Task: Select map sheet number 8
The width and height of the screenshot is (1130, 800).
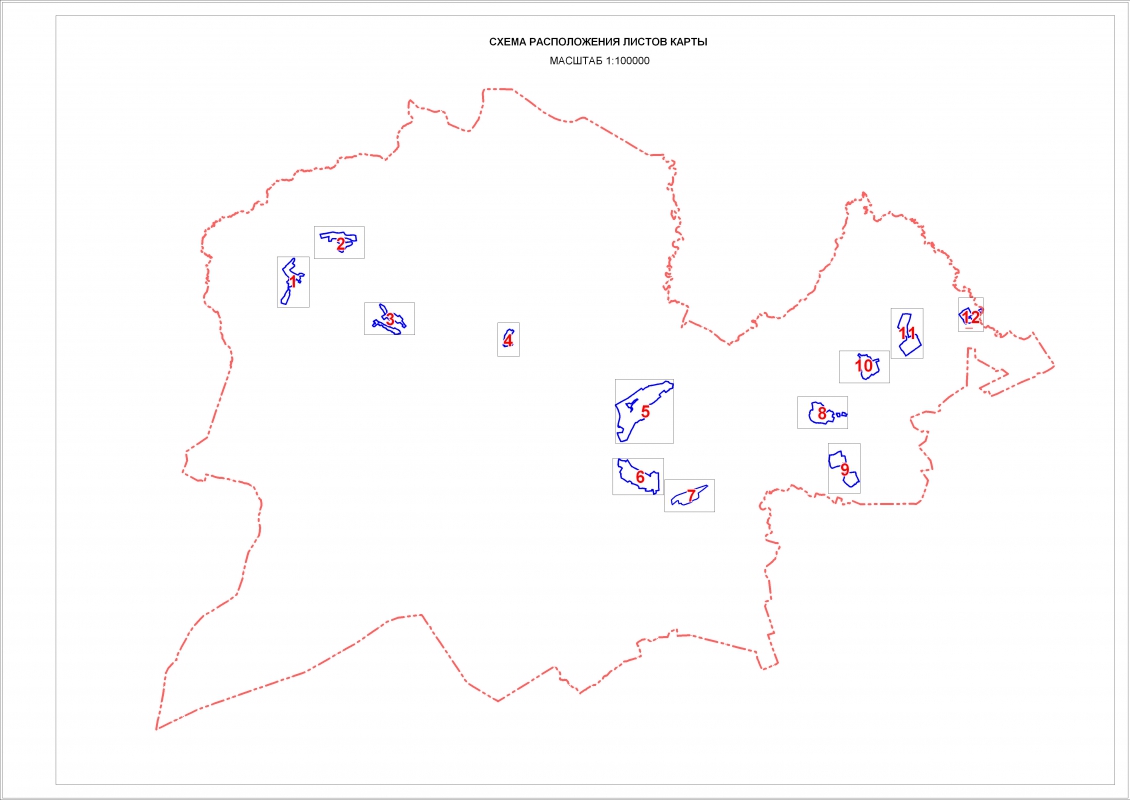Action: pyautogui.click(x=822, y=412)
